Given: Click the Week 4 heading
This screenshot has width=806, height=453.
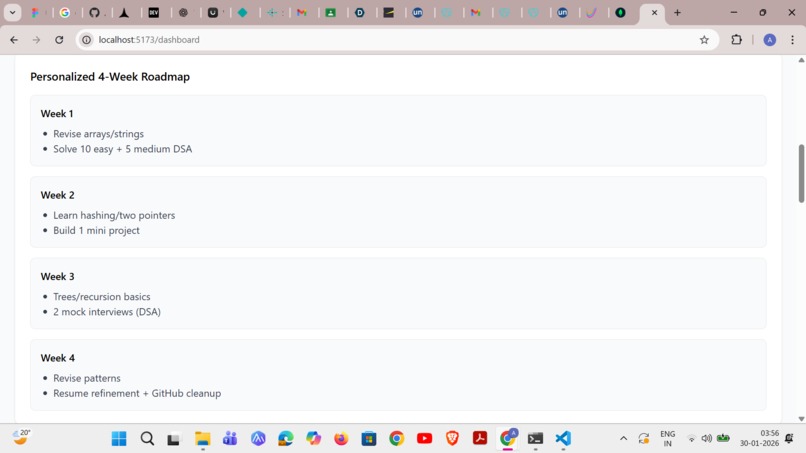Looking at the screenshot, I should tap(58, 358).
